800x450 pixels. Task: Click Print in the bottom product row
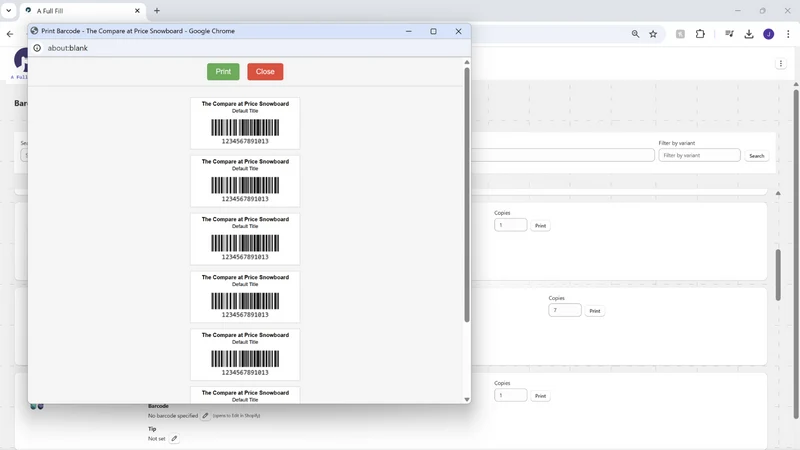click(x=540, y=396)
